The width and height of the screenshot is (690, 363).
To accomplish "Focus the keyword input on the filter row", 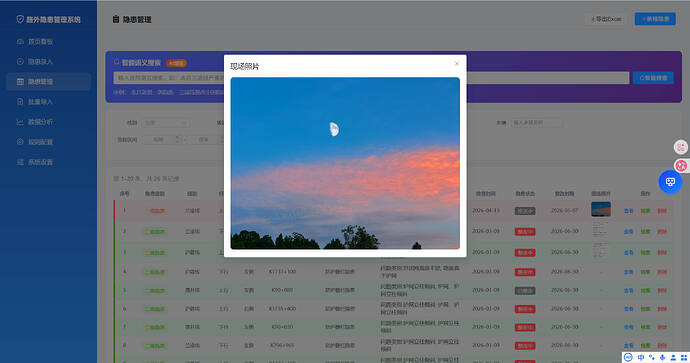I will (x=537, y=123).
